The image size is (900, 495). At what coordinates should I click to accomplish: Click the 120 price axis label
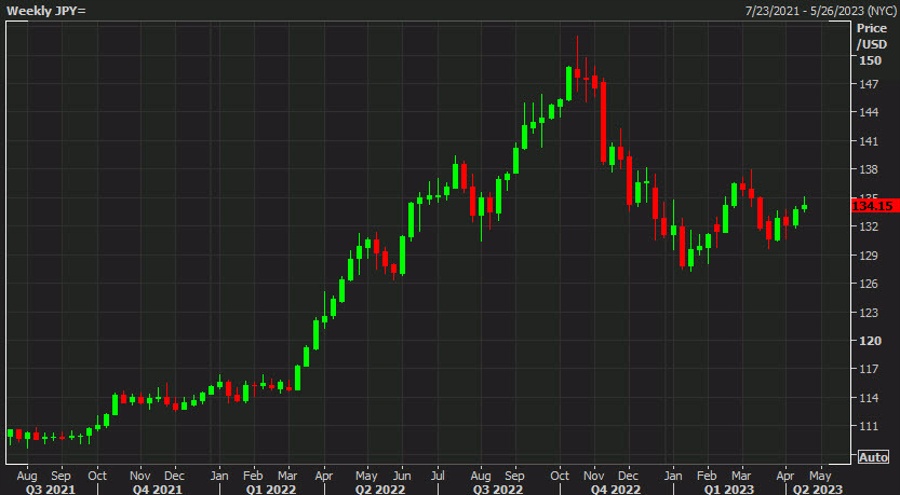tap(870, 341)
